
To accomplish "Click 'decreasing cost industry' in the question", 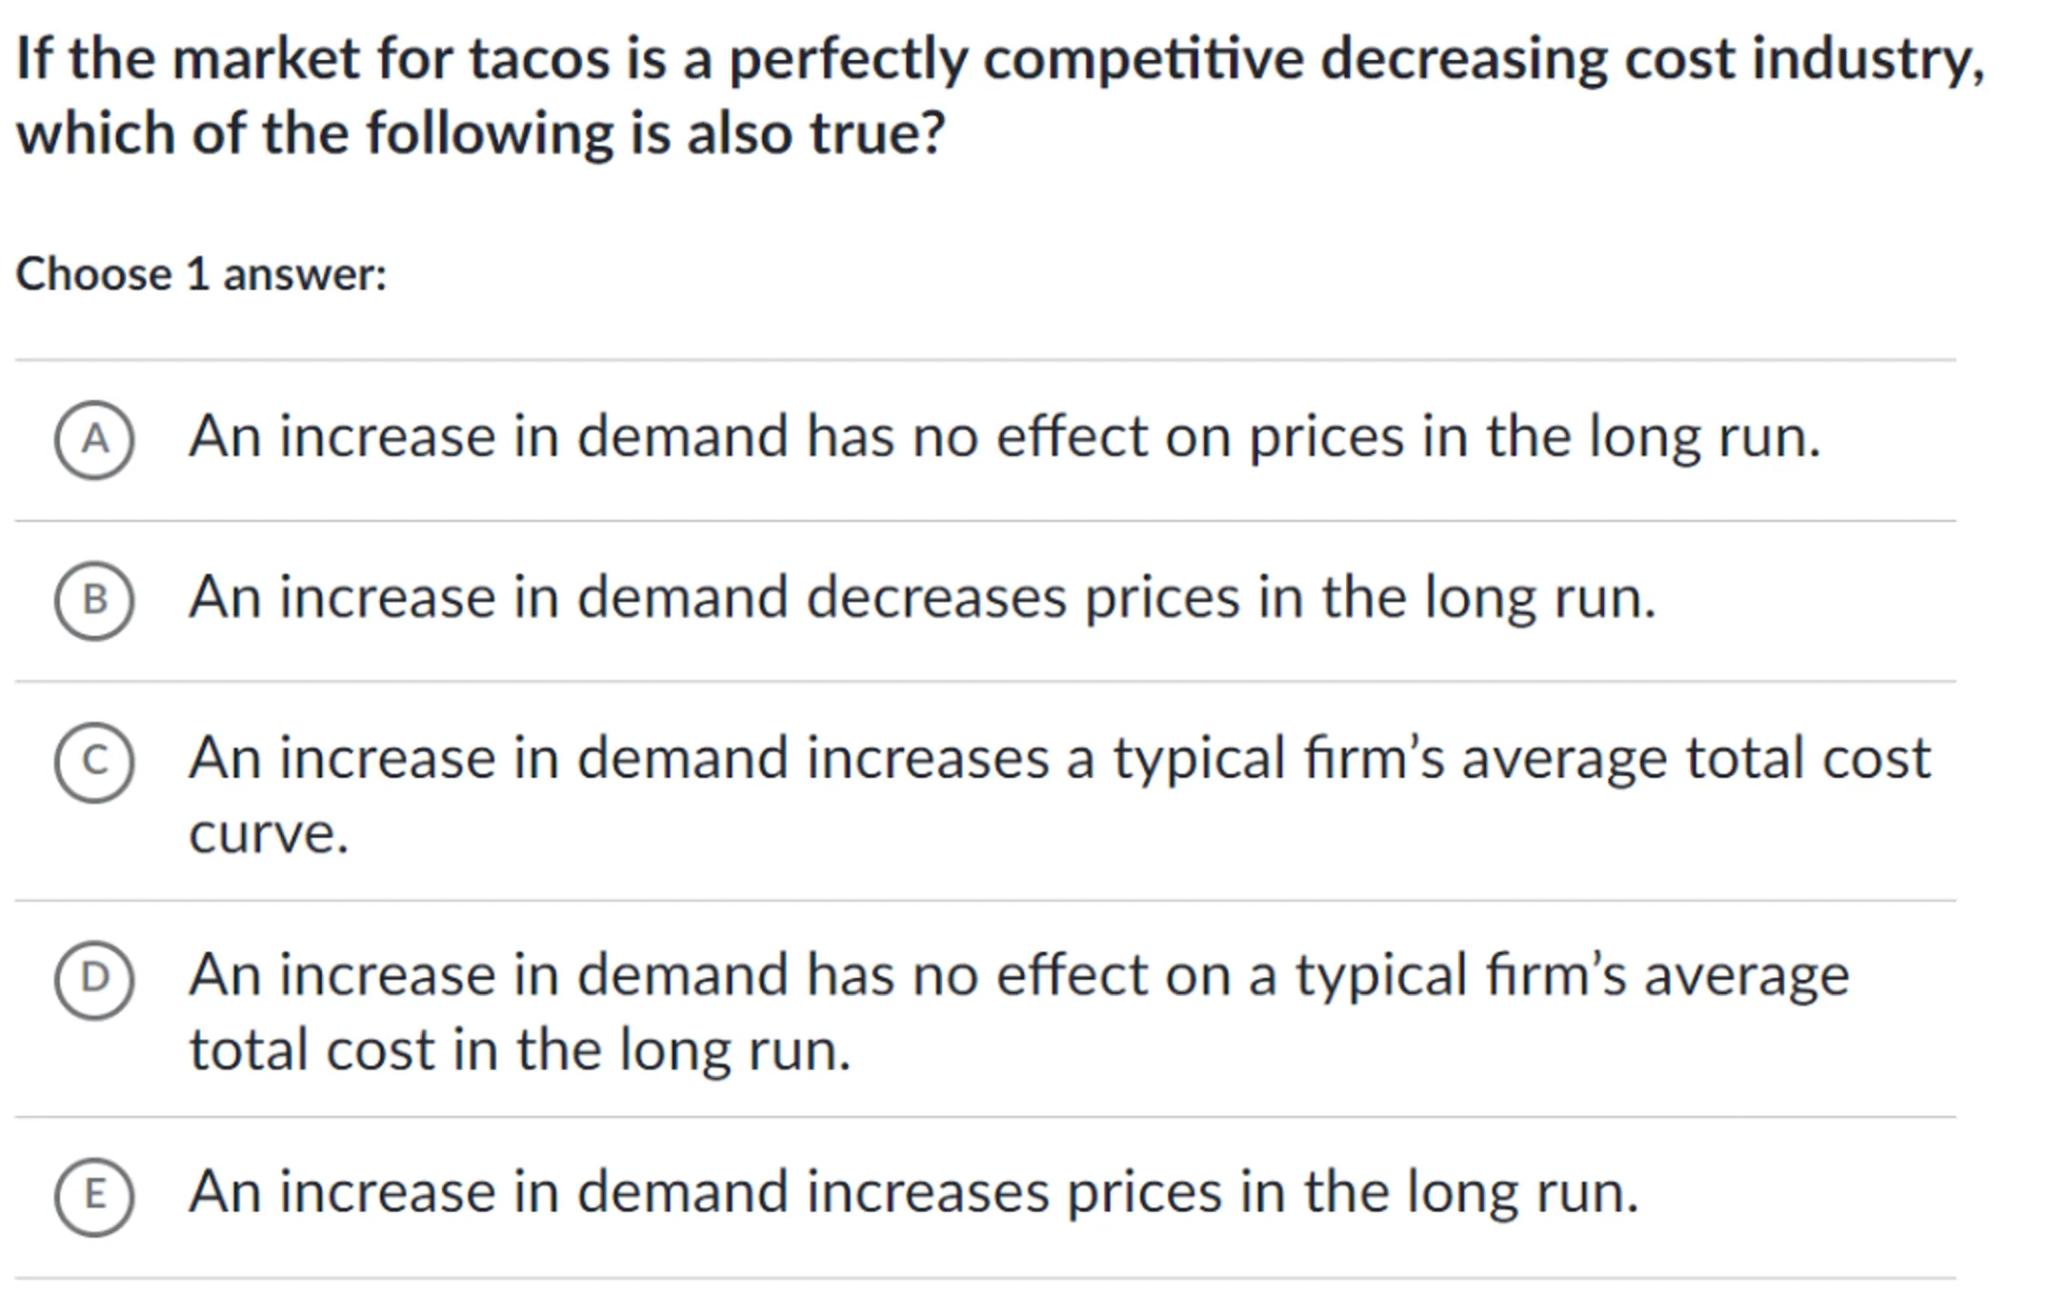I will (x=1652, y=59).
